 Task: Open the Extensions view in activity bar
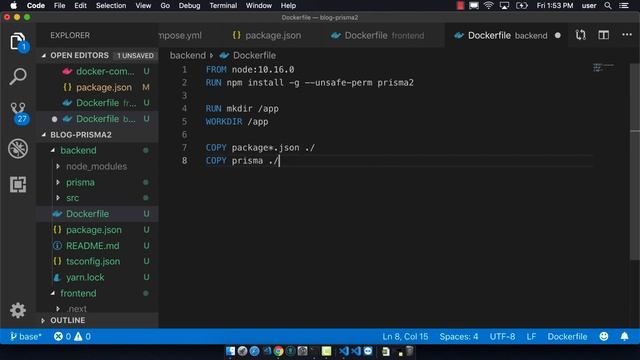coord(18,184)
